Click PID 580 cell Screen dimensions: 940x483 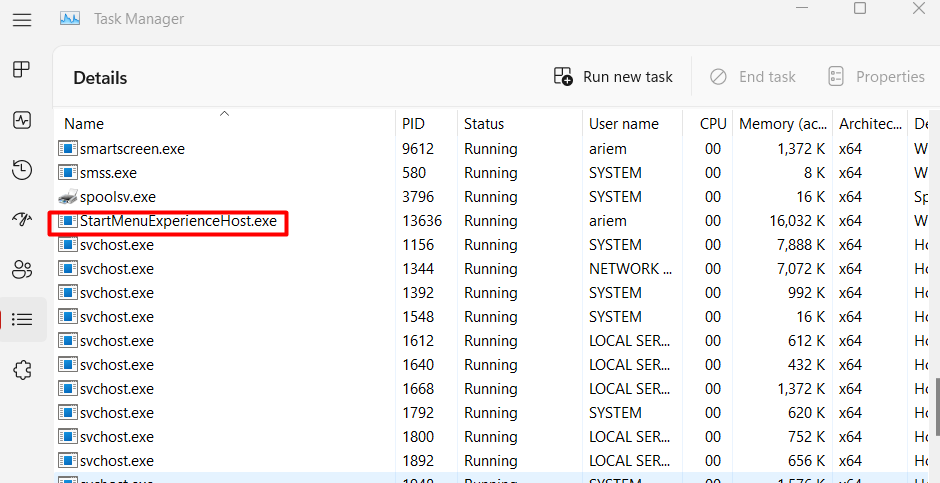click(x=414, y=173)
